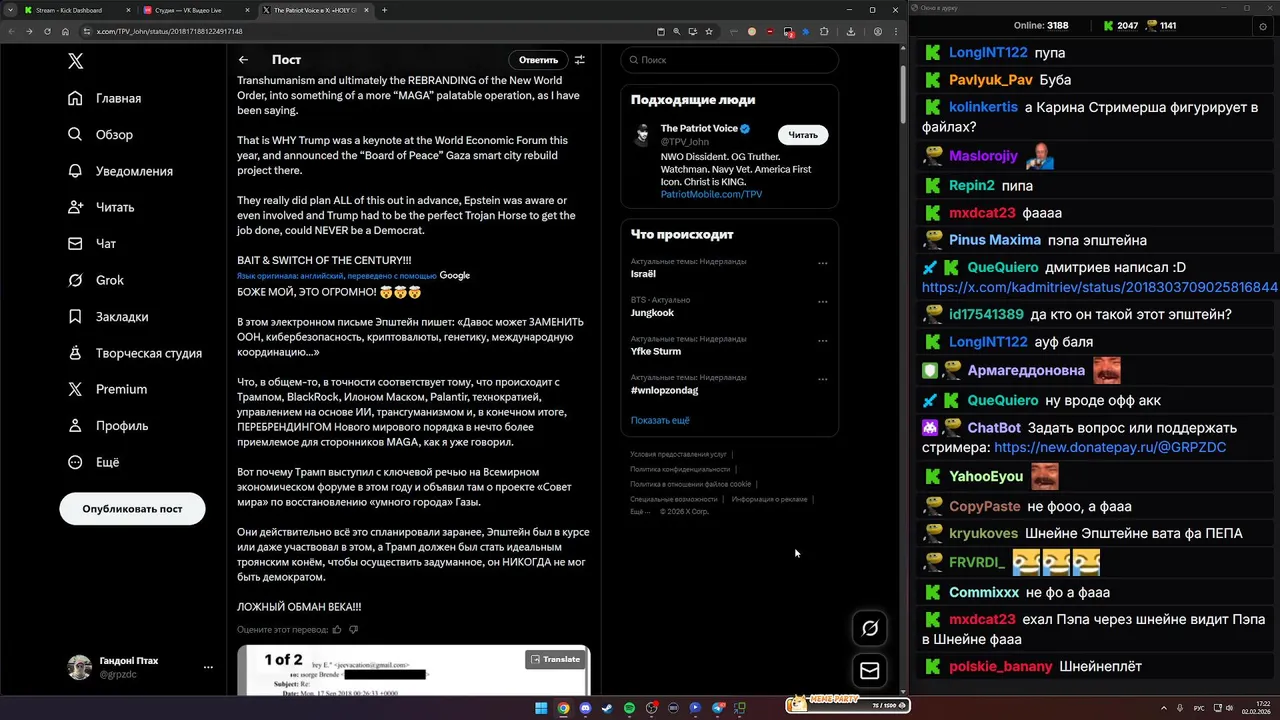
Task: Open Premium in the sidebar
Action: (107, 389)
